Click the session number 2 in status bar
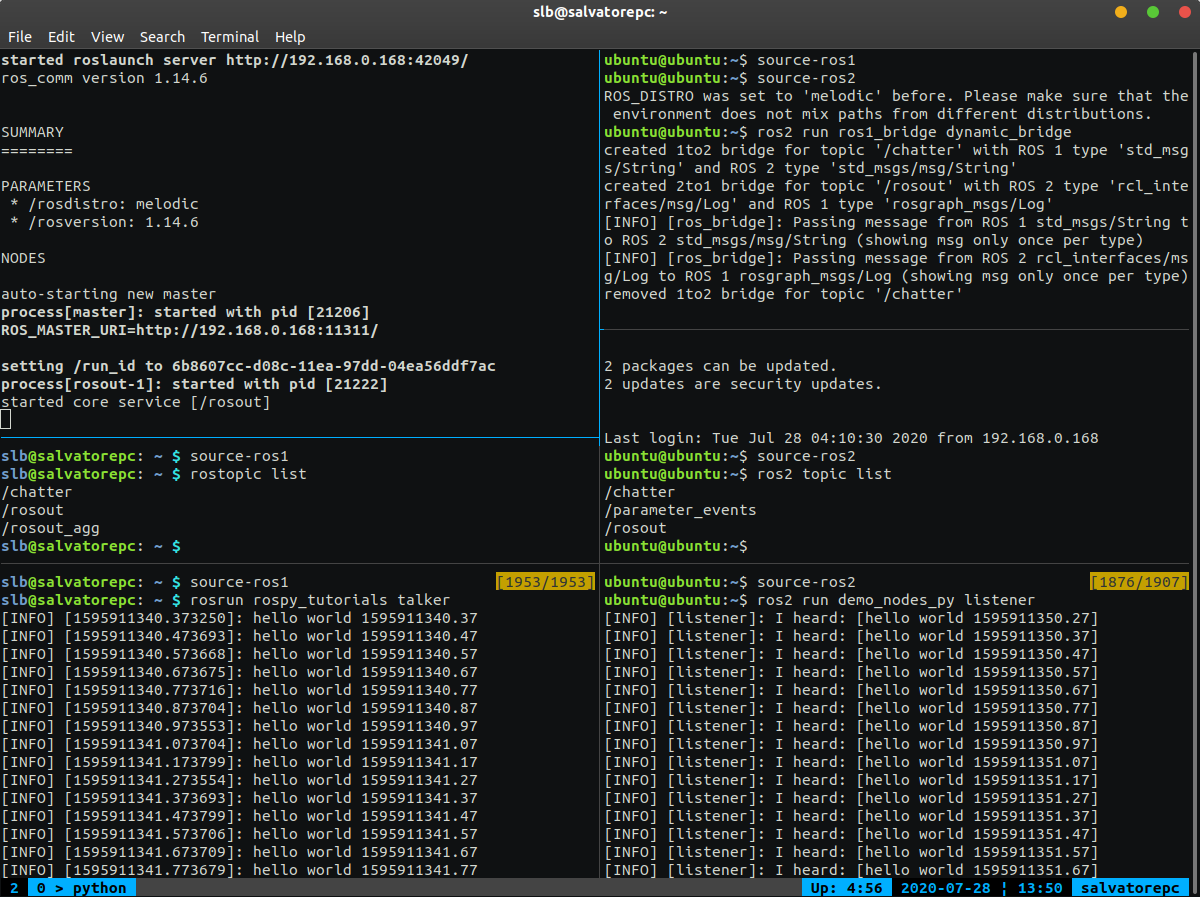This screenshot has width=1200, height=897. [14, 888]
